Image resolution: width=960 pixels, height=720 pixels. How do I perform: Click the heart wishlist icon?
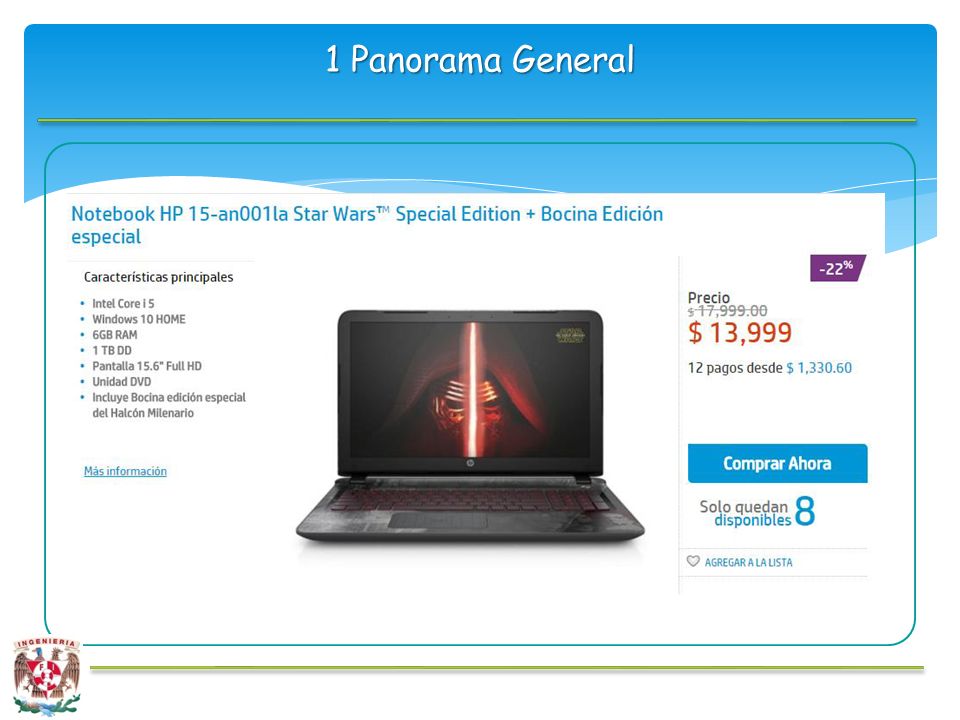coord(692,561)
